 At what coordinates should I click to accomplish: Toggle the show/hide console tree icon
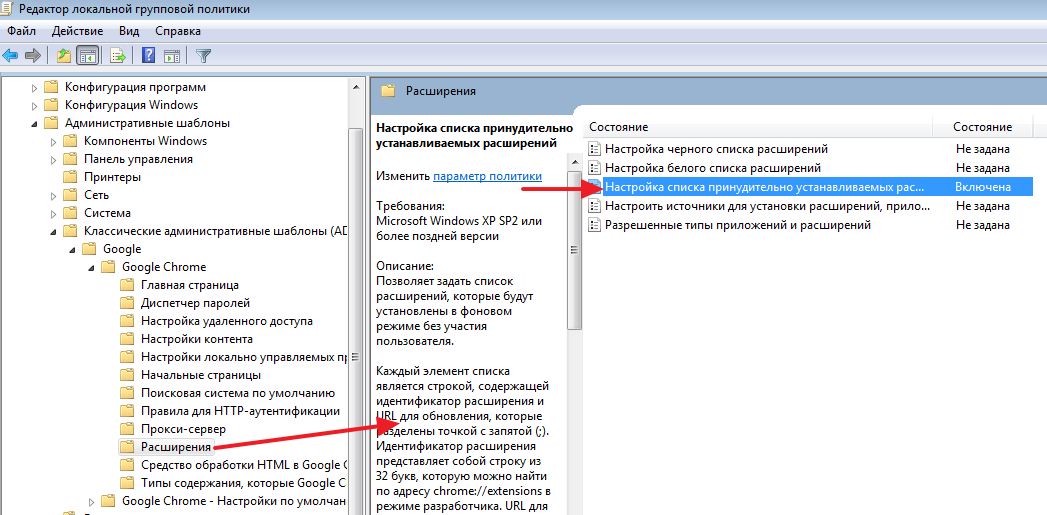click(x=86, y=55)
